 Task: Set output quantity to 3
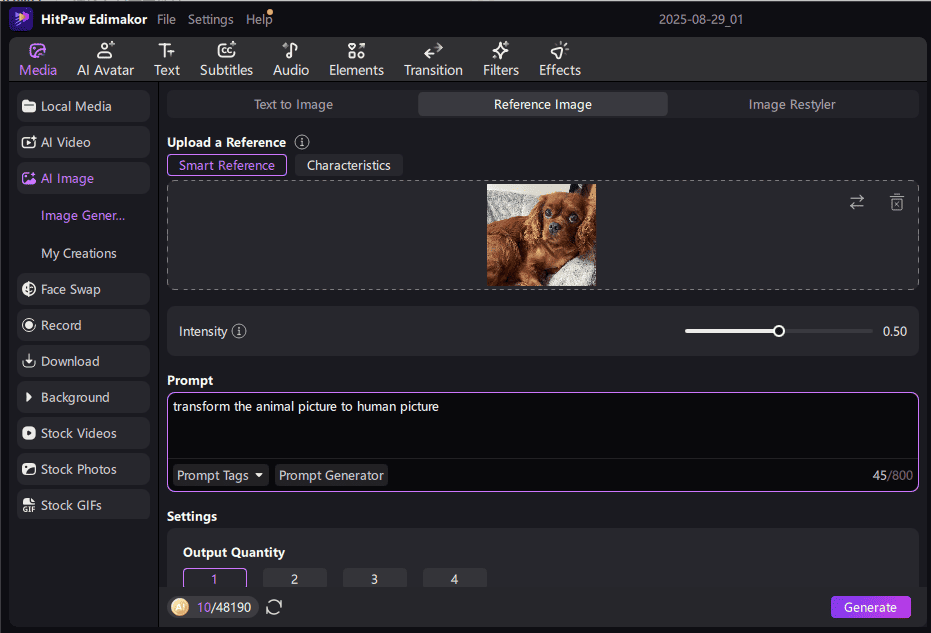pos(375,578)
